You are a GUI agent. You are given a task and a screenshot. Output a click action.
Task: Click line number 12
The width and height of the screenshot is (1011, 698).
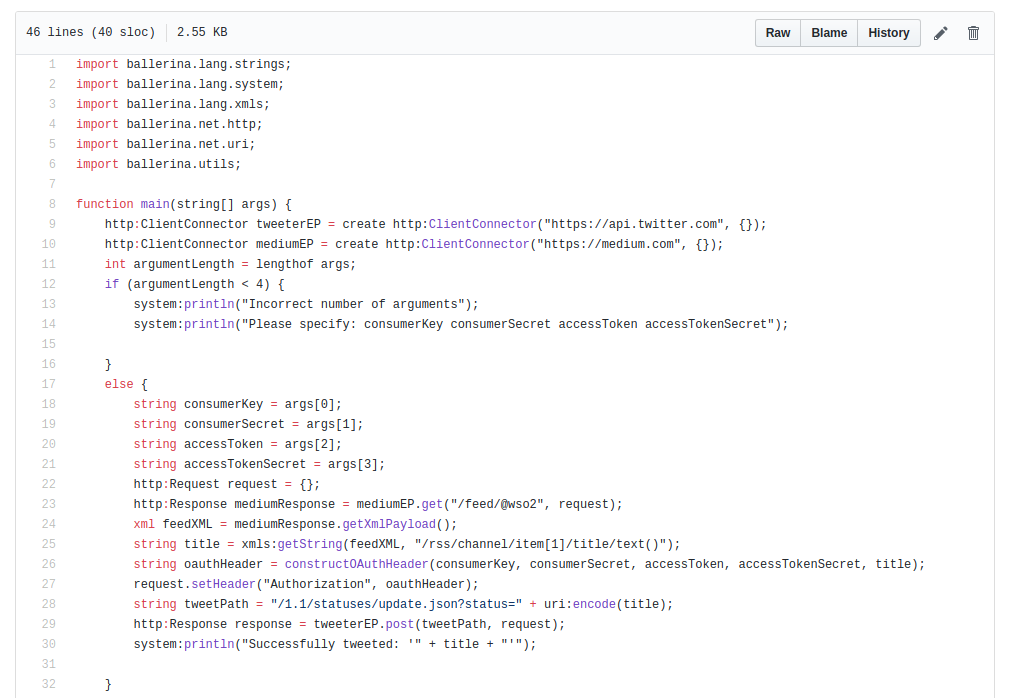(x=51, y=283)
